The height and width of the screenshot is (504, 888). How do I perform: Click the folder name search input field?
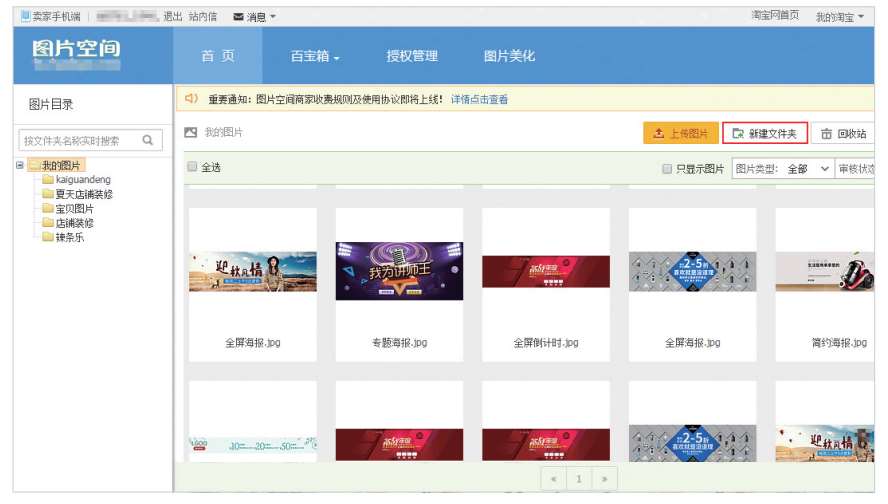(78, 141)
